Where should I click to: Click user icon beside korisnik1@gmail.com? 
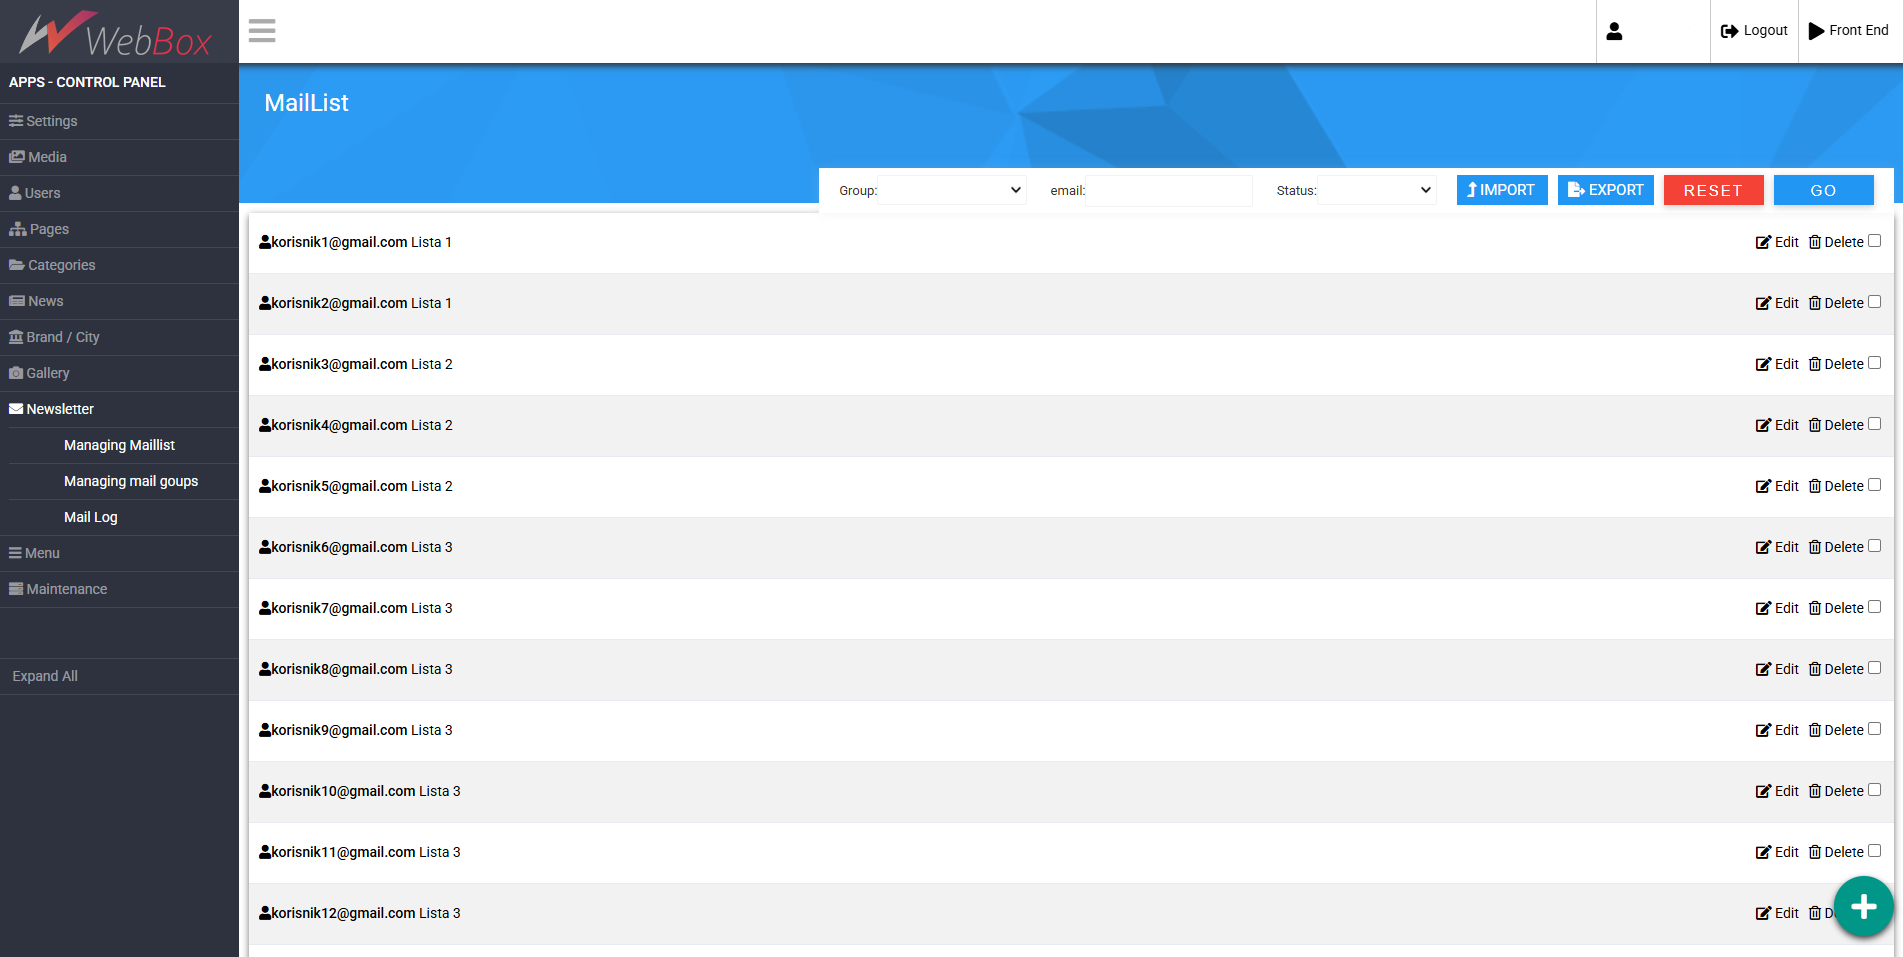click(265, 242)
